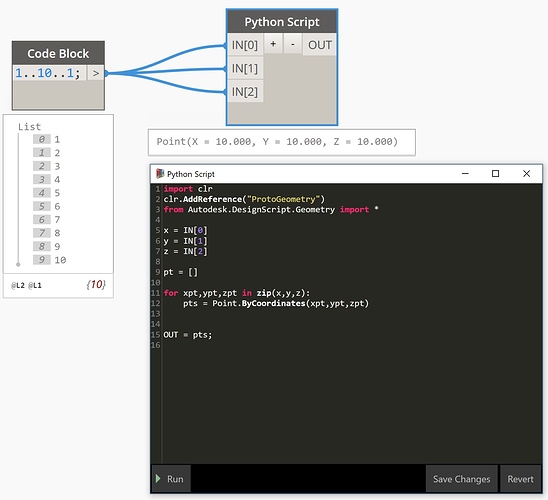The width and height of the screenshot is (548, 500).
Task: Click the IN[2] input port
Action: click(245, 92)
